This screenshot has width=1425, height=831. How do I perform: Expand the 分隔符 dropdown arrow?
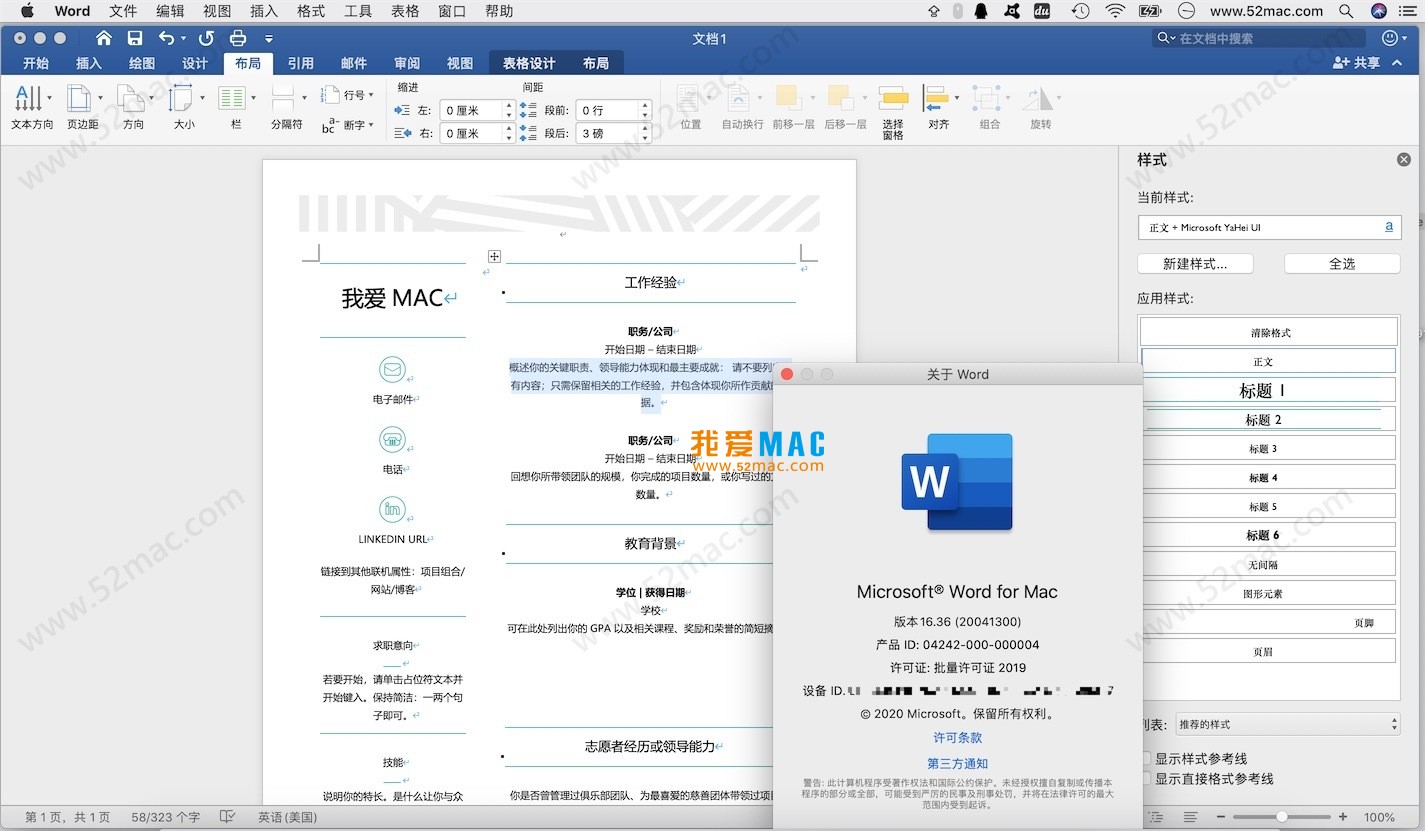pos(304,98)
